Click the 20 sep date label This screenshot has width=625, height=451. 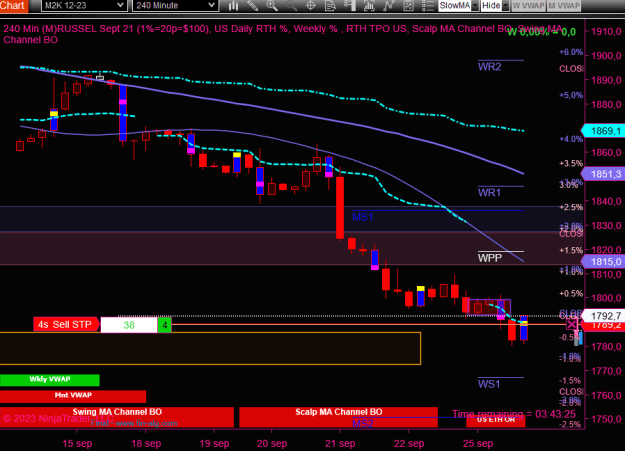[x=272, y=443]
